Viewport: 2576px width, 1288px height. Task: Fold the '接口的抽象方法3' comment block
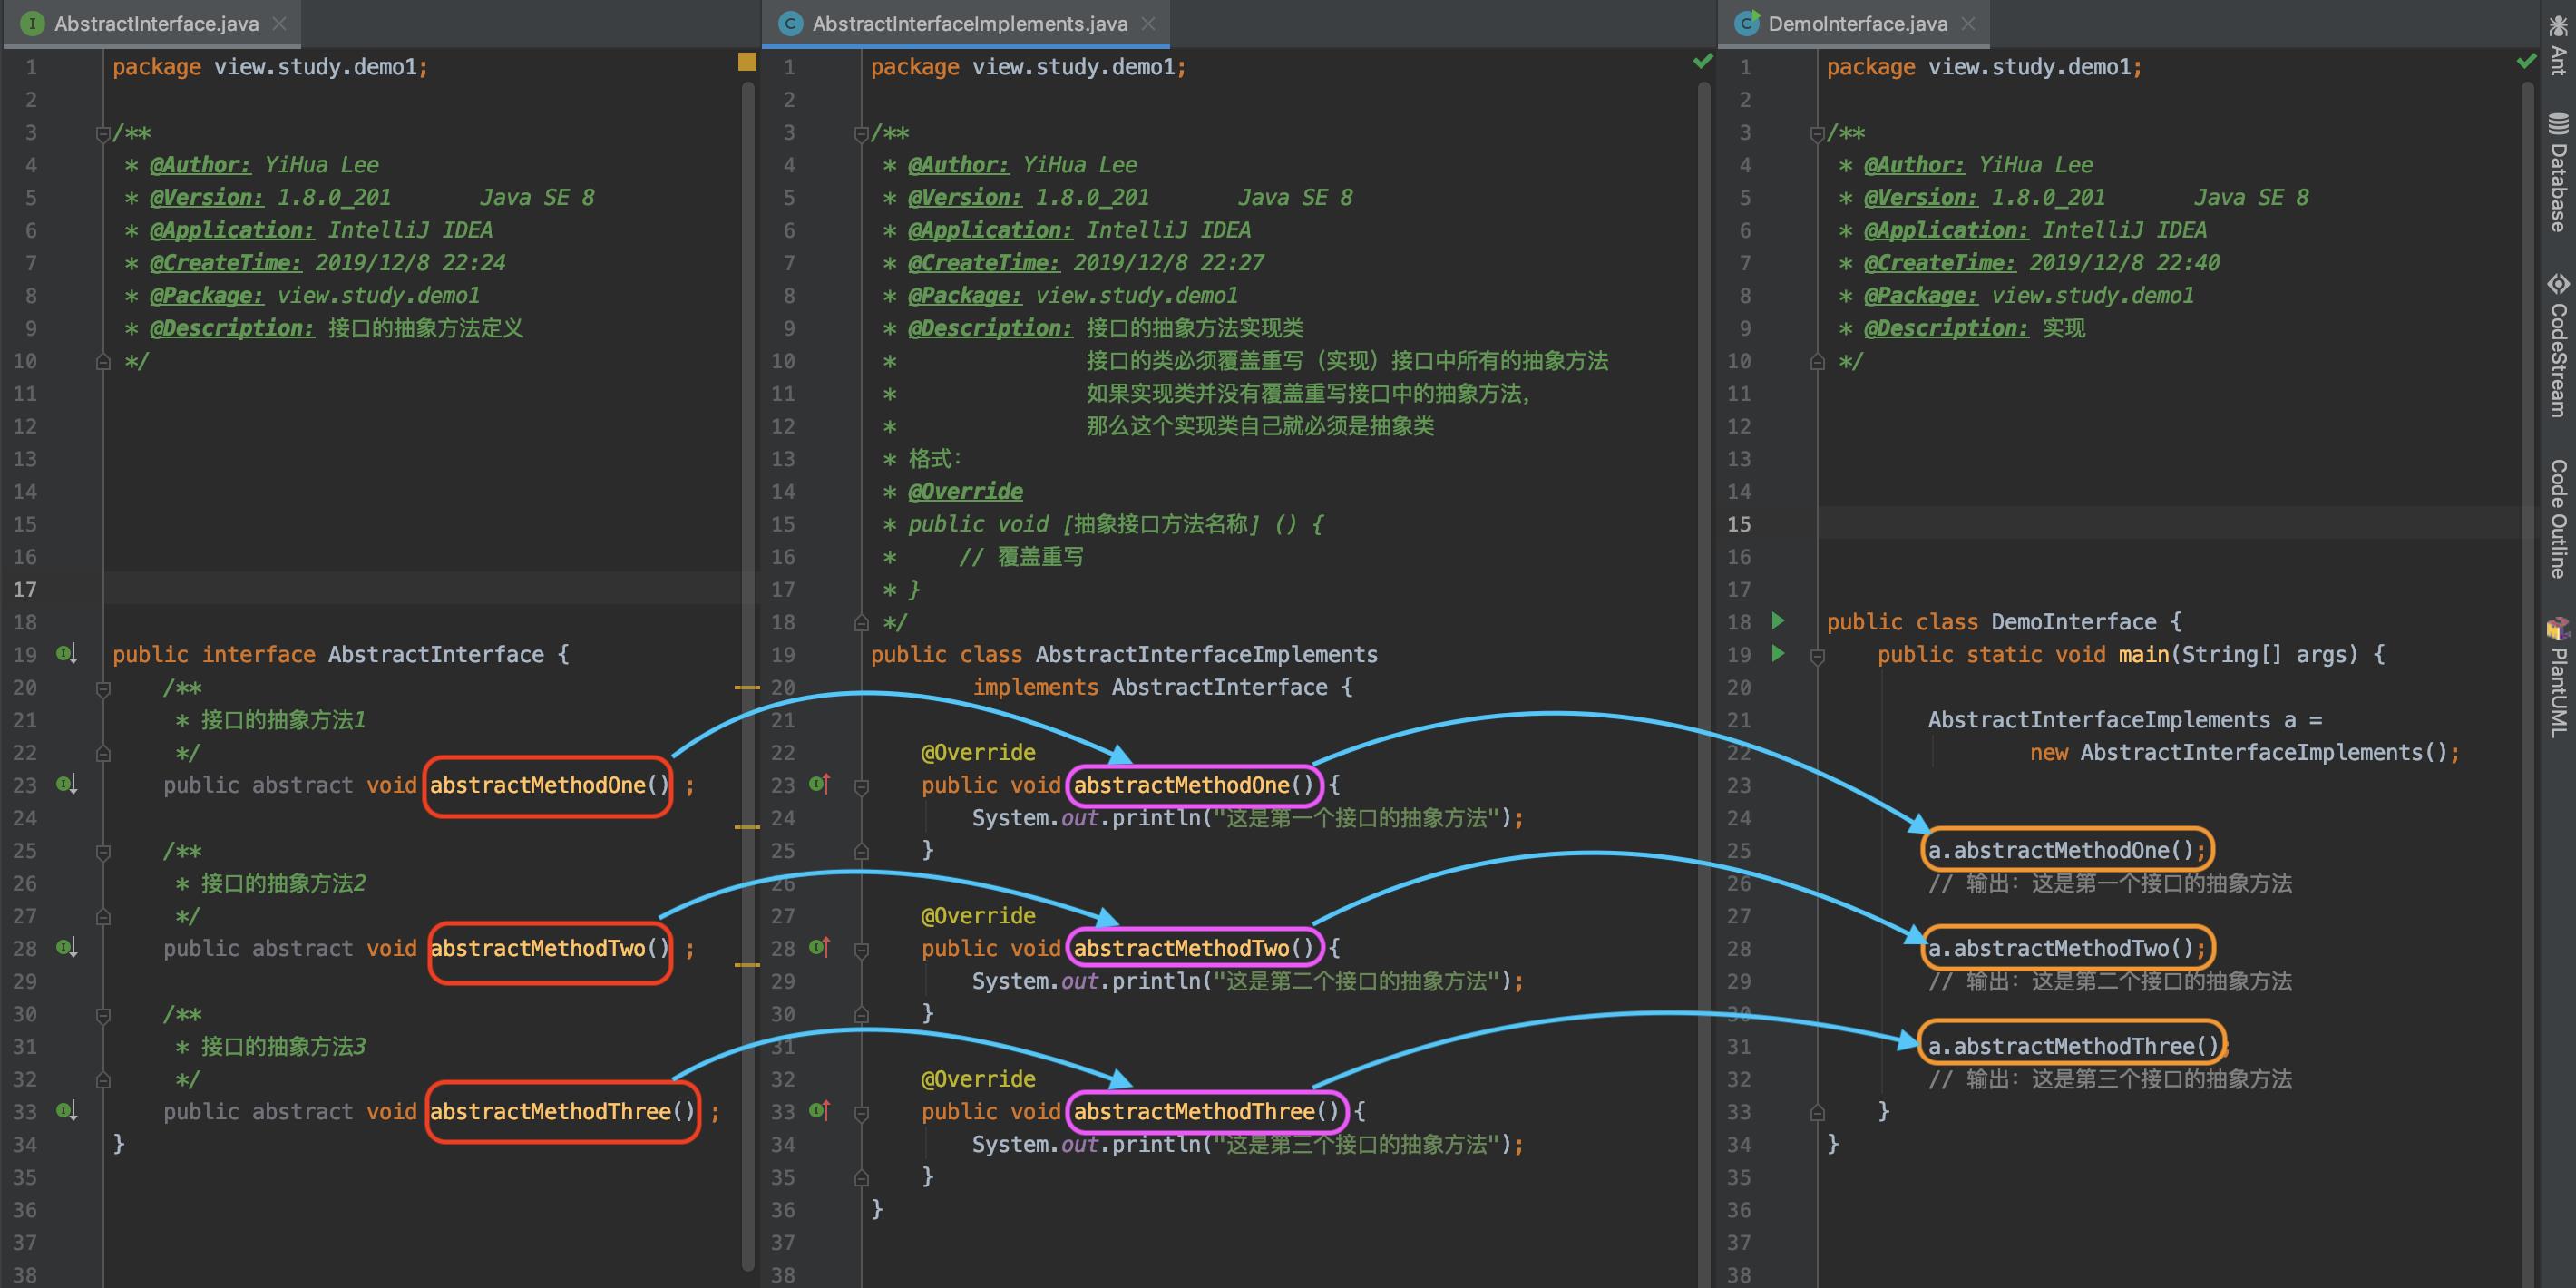[x=102, y=1015]
